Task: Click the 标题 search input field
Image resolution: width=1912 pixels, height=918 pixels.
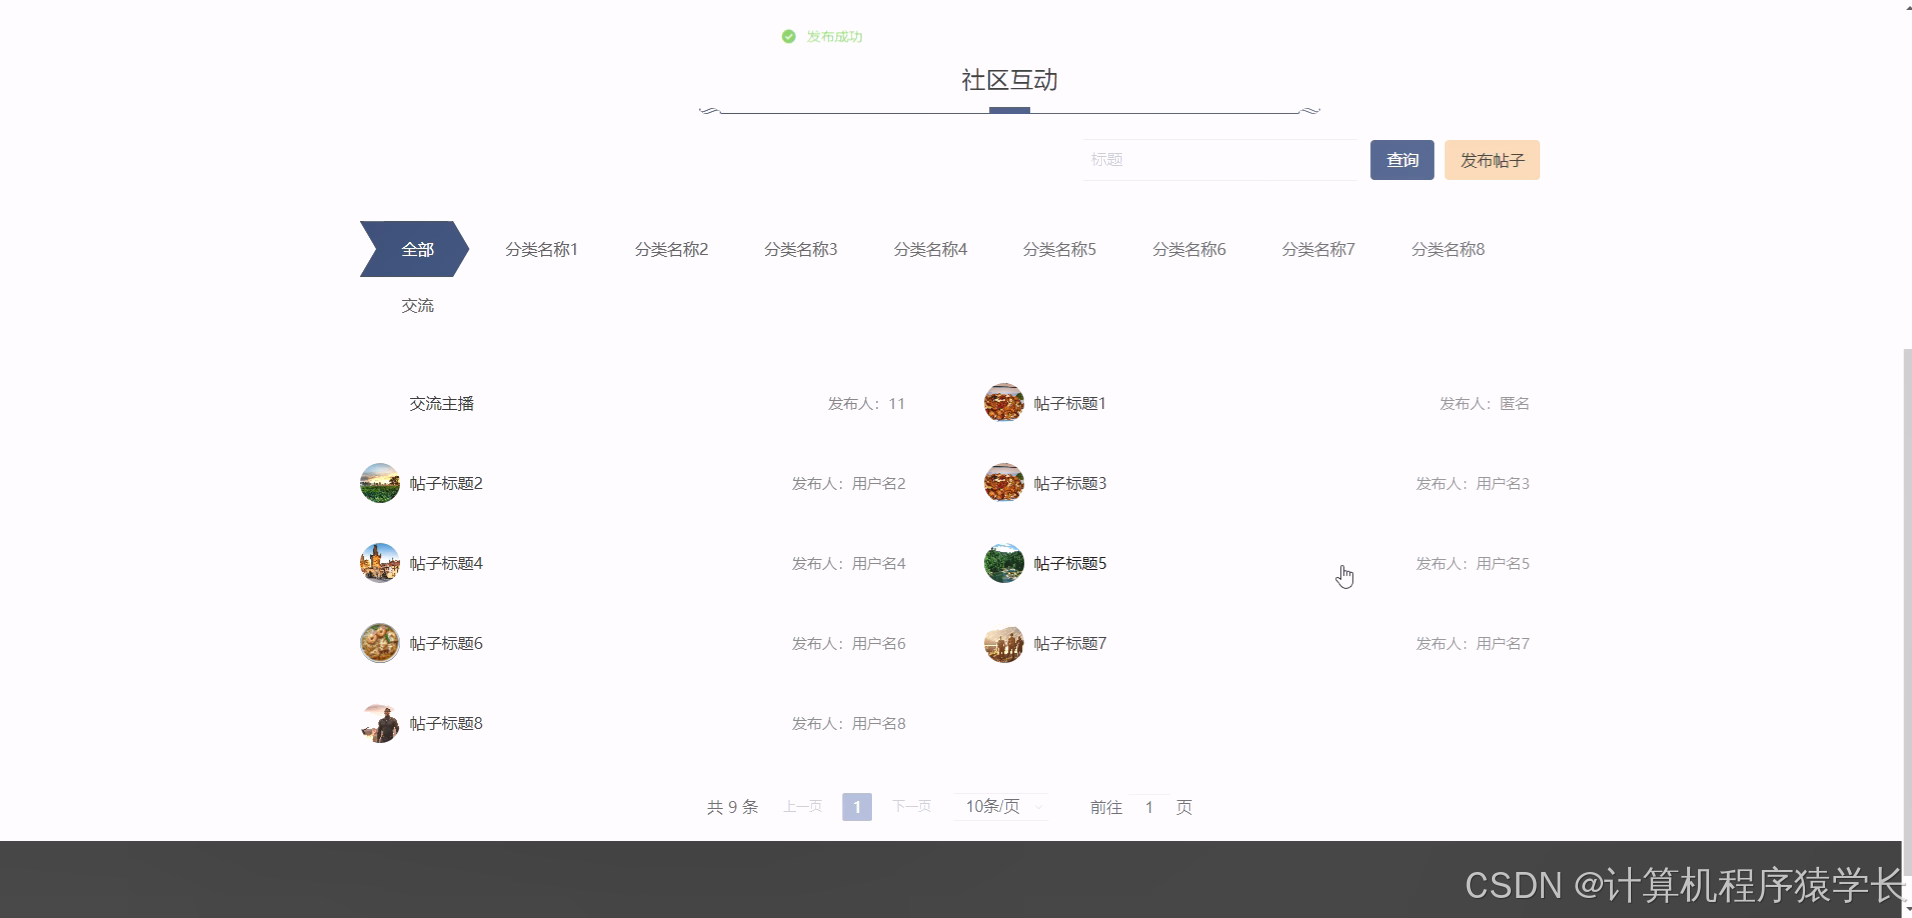Action: tap(1220, 159)
